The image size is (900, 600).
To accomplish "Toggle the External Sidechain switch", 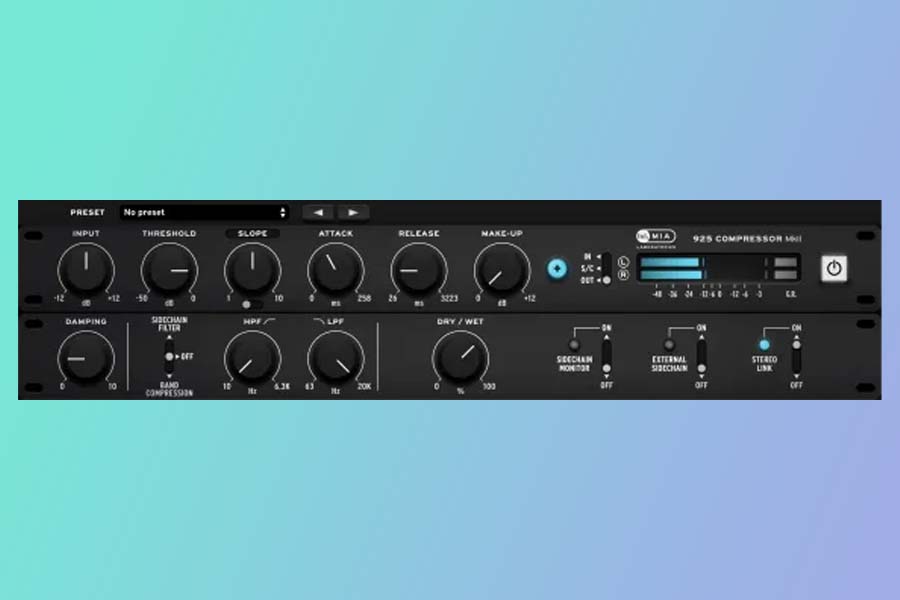I will pos(701,356).
